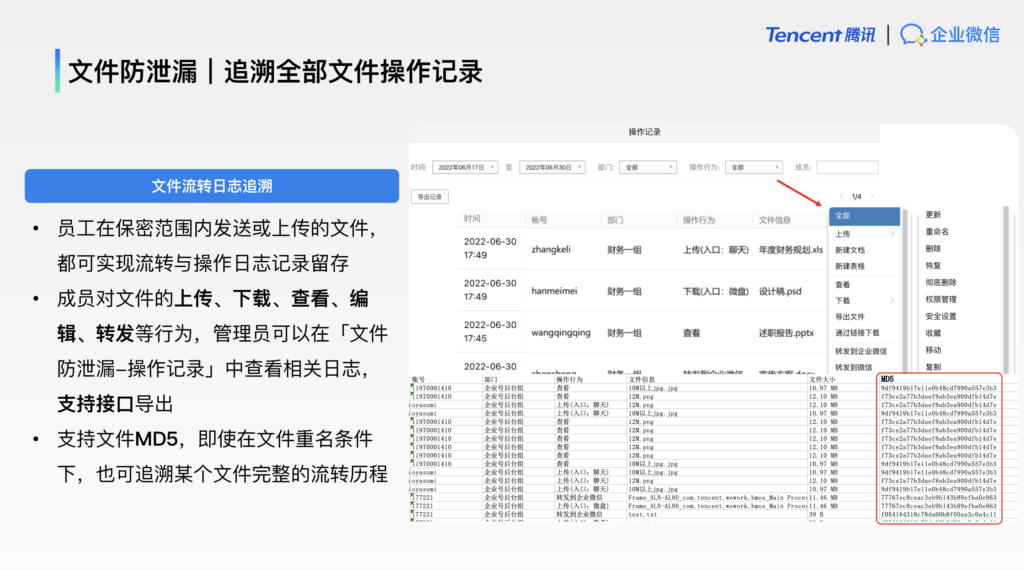Select 新建表格 in the action list
Viewport: 1024px width, 570px height.
[850, 266]
